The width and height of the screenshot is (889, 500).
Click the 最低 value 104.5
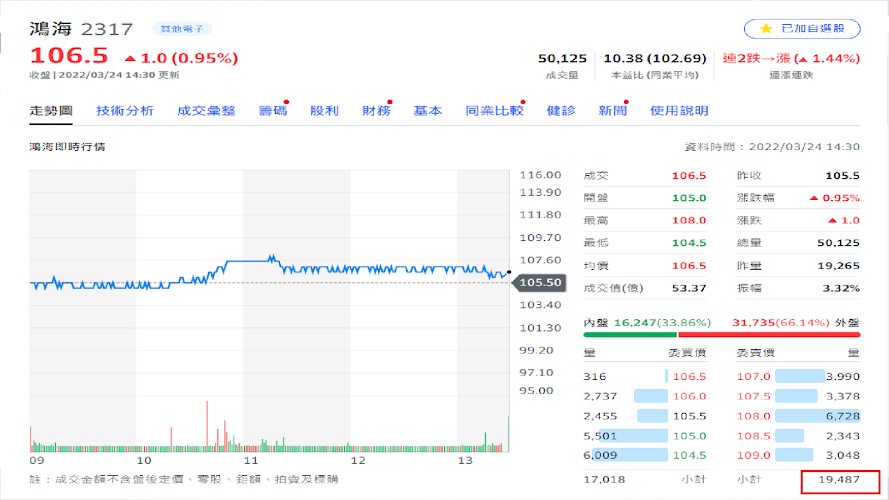(x=689, y=243)
